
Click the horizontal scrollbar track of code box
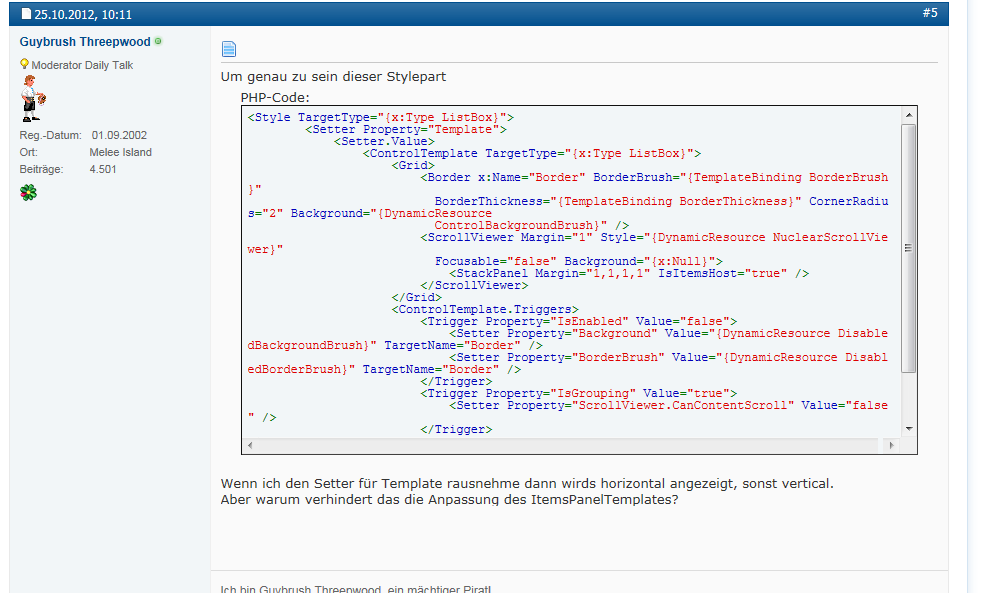(x=571, y=445)
